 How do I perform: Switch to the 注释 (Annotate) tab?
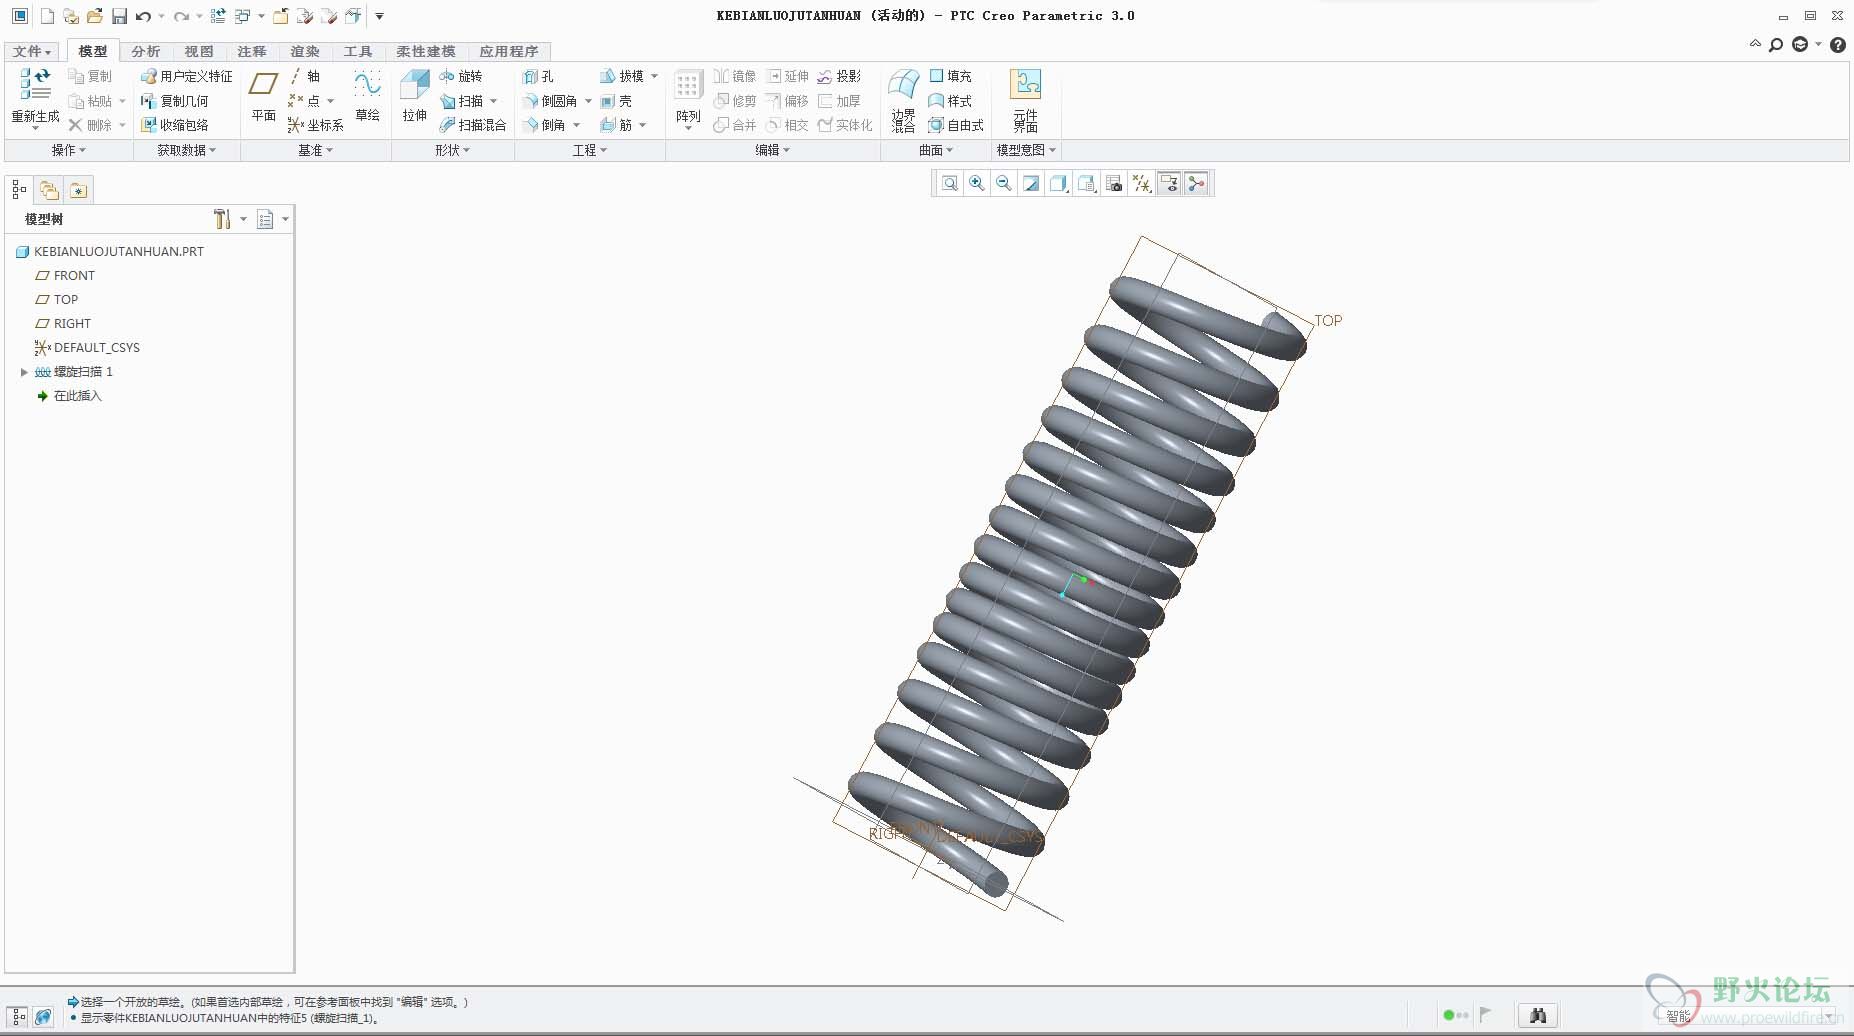point(252,51)
